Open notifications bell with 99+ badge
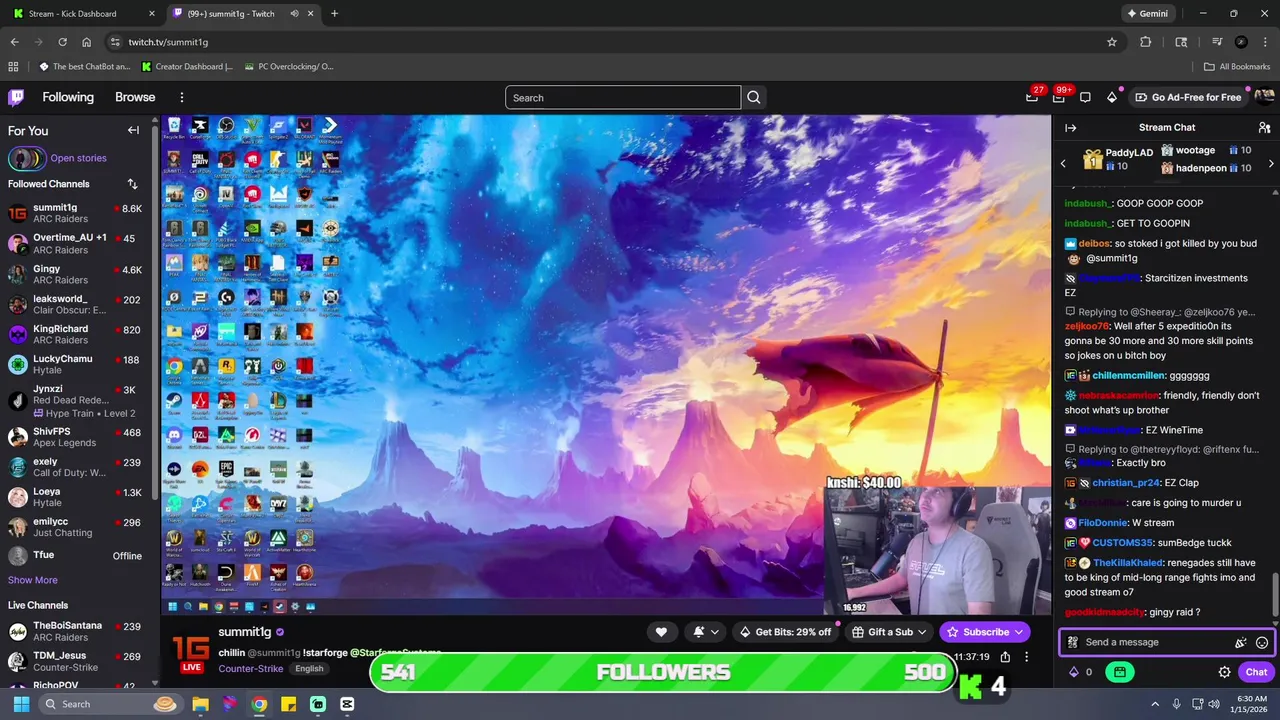Image resolution: width=1280 pixels, height=720 pixels. (x=1058, y=97)
